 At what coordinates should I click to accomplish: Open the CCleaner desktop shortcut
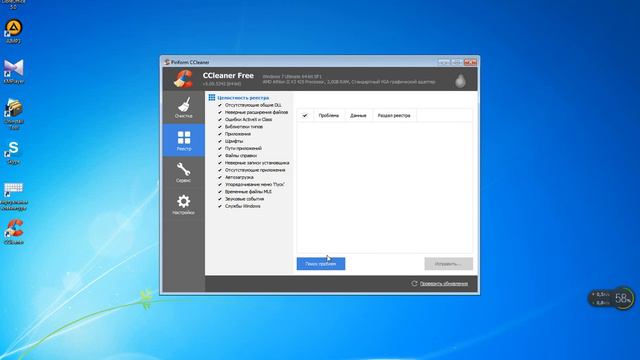(x=13, y=231)
